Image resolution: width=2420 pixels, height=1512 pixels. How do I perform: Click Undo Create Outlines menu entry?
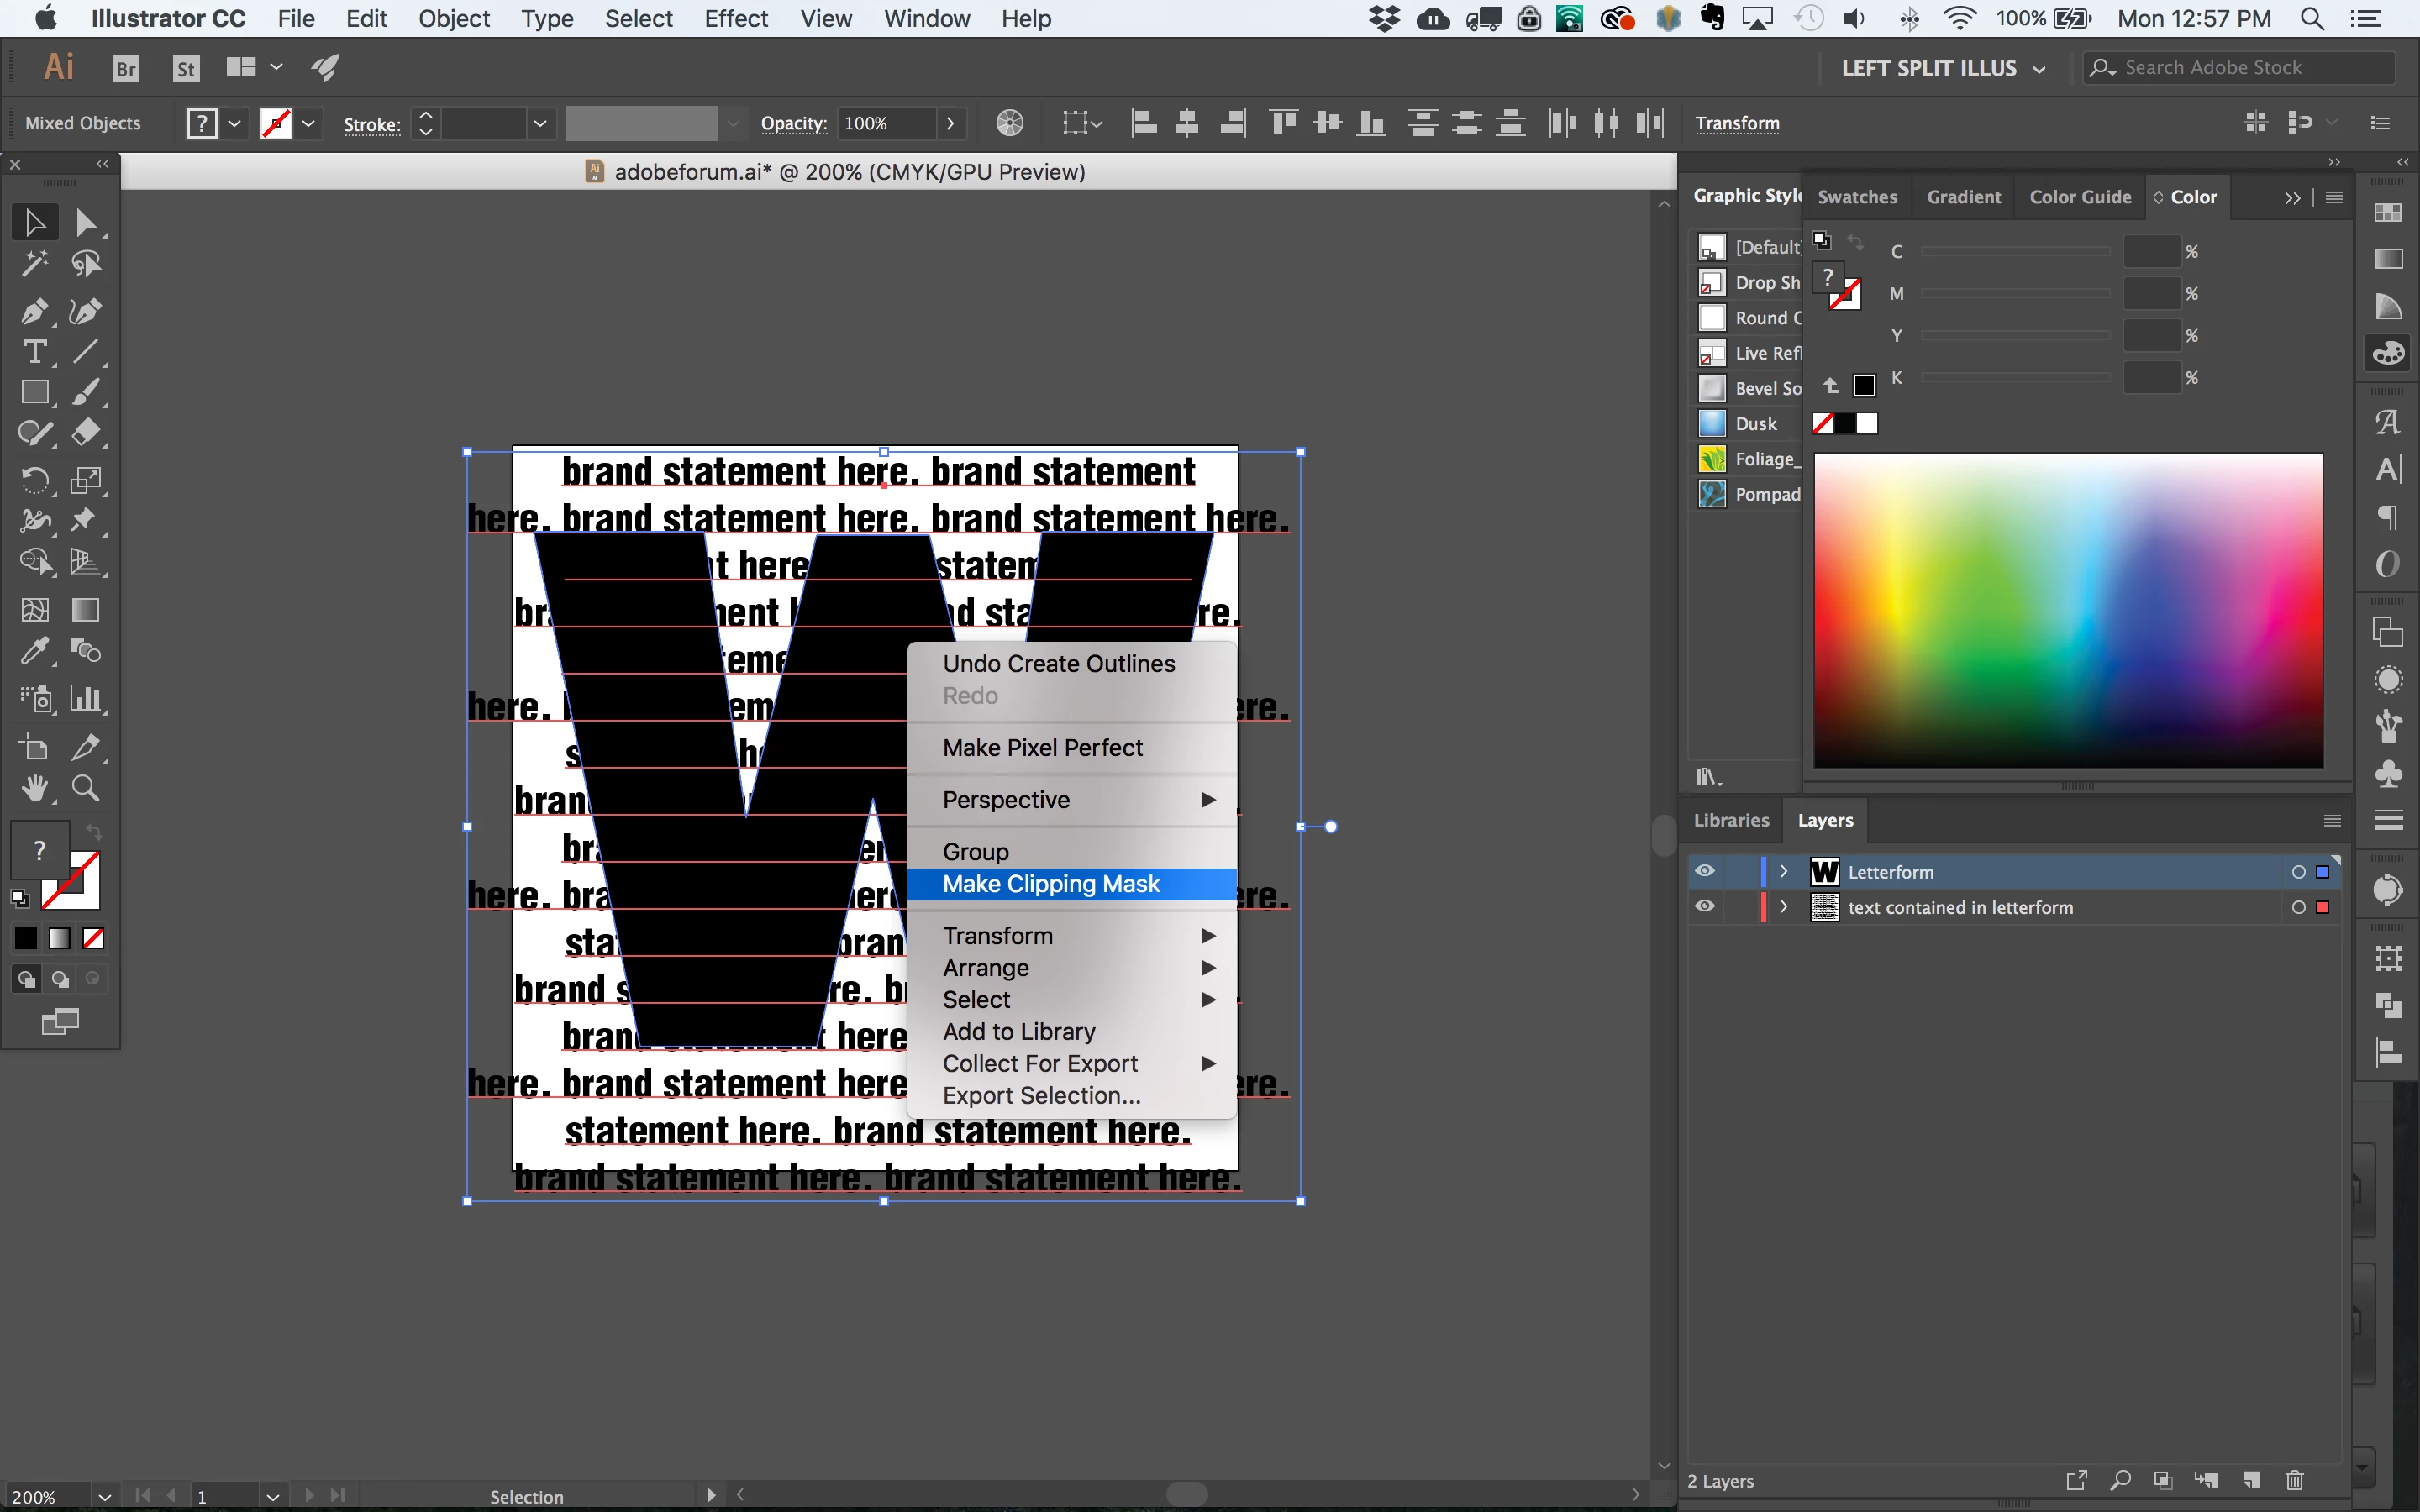click(1058, 664)
